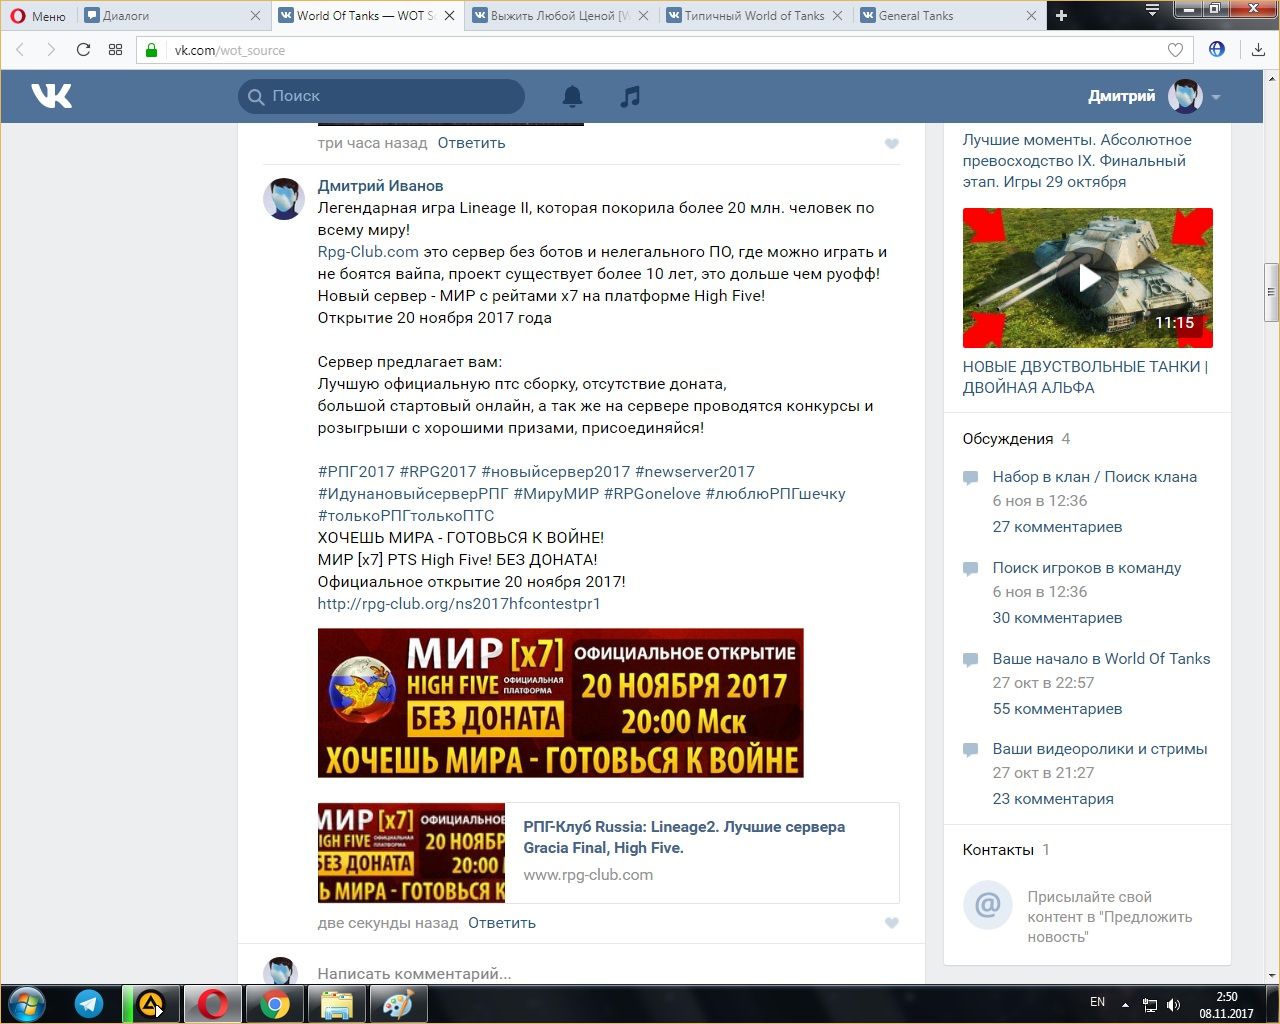Open Лучшие моменты. Абсолютное превосходство link

click(x=1077, y=161)
